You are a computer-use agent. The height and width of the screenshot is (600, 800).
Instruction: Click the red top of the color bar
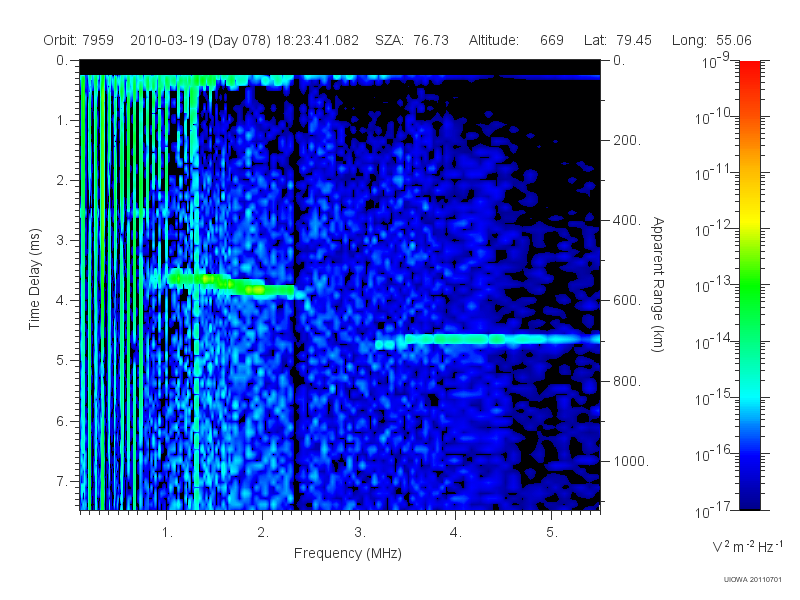coord(750,71)
